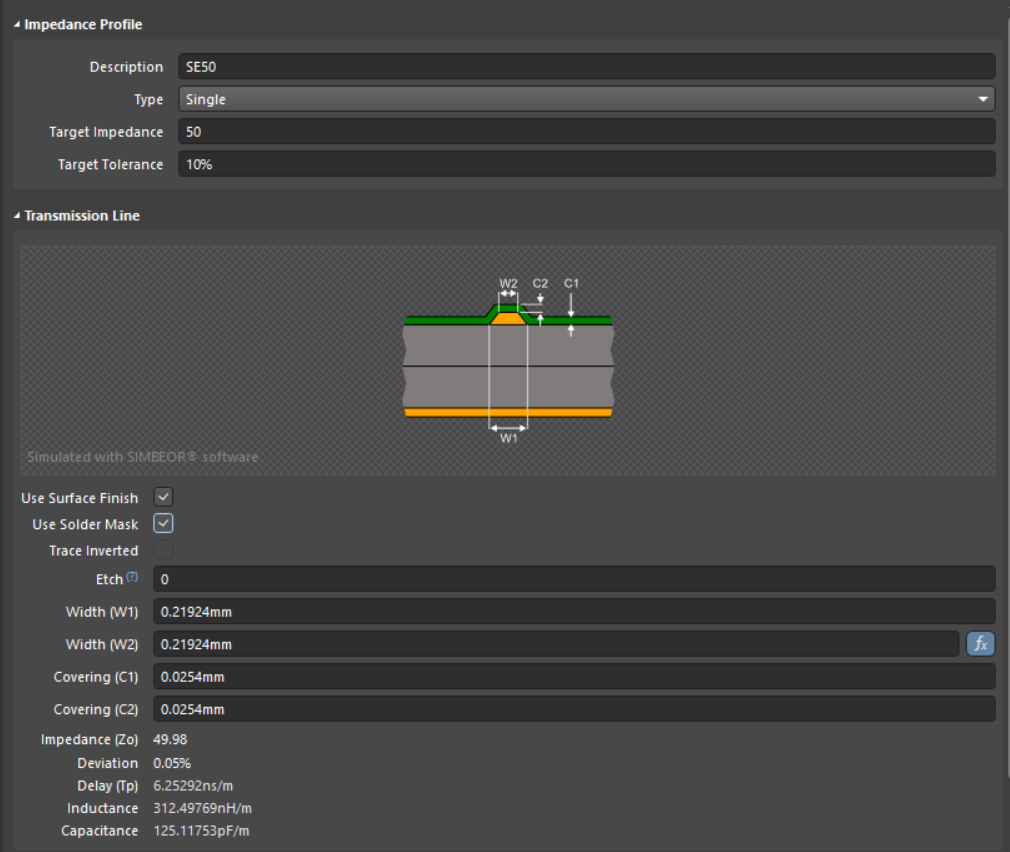The width and height of the screenshot is (1010, 852).
Task: Open the Type dropdown showing Single
Action: tap(587, 99)
